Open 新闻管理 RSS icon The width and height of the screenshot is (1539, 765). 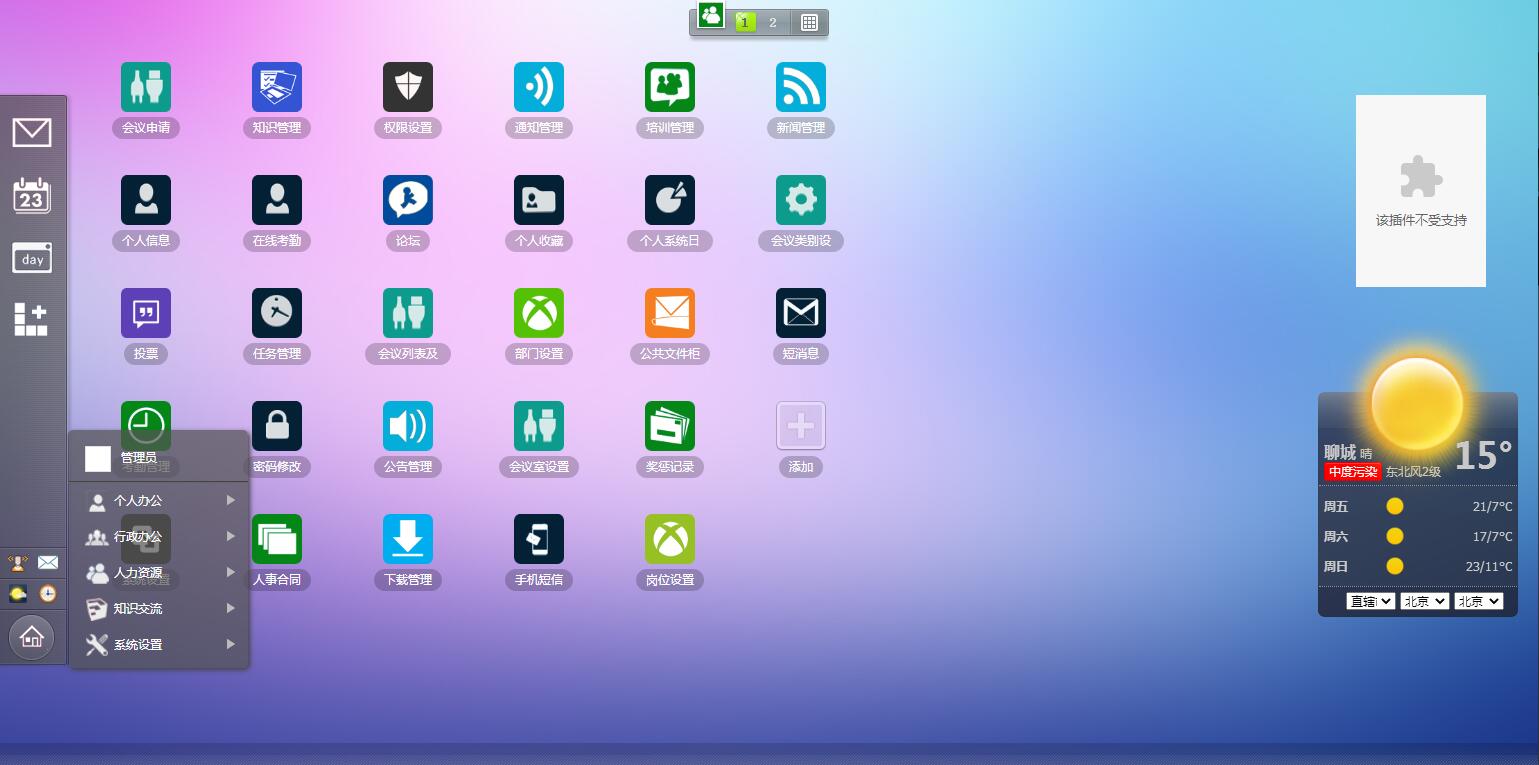801,87
